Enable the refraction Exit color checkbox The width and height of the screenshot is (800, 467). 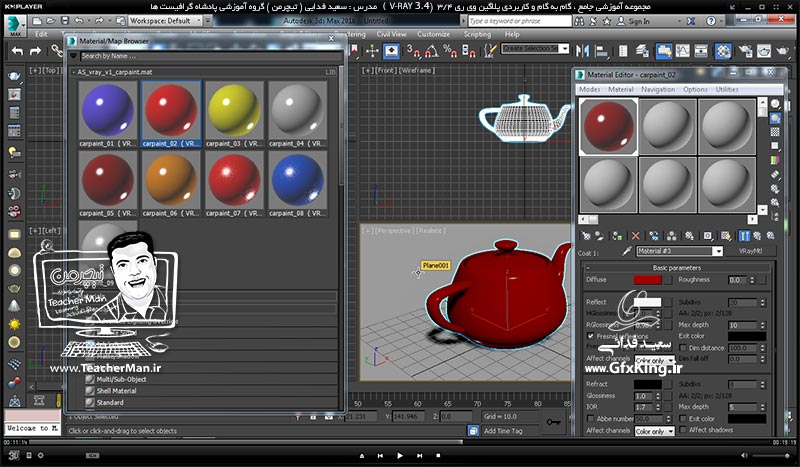point(683,419)
